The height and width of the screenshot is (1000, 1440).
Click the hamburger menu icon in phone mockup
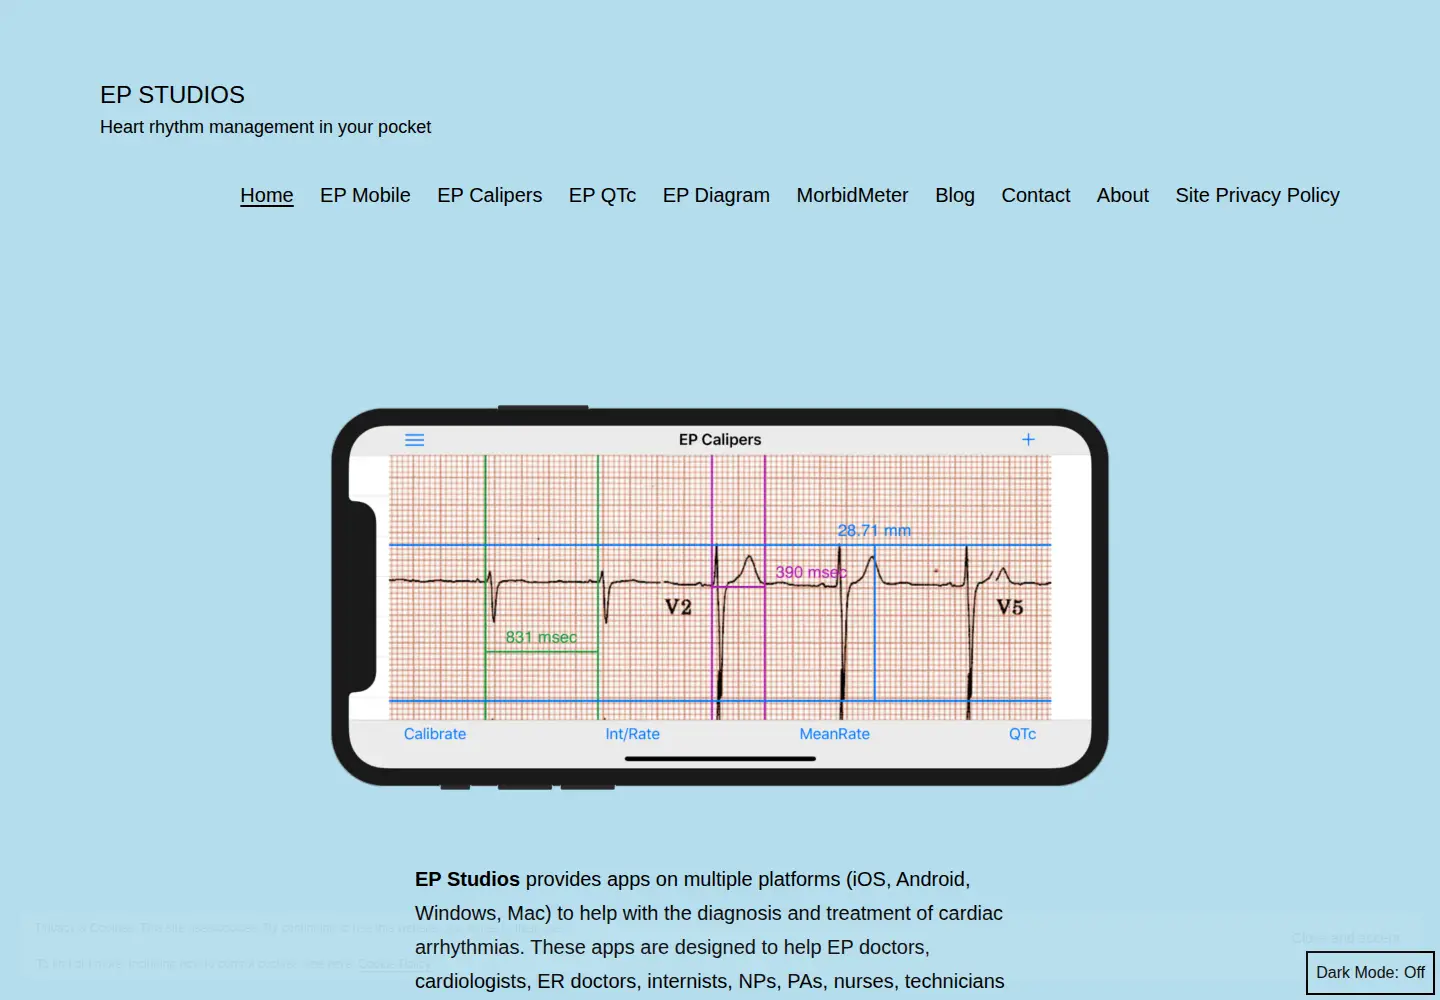click(414, 440)
